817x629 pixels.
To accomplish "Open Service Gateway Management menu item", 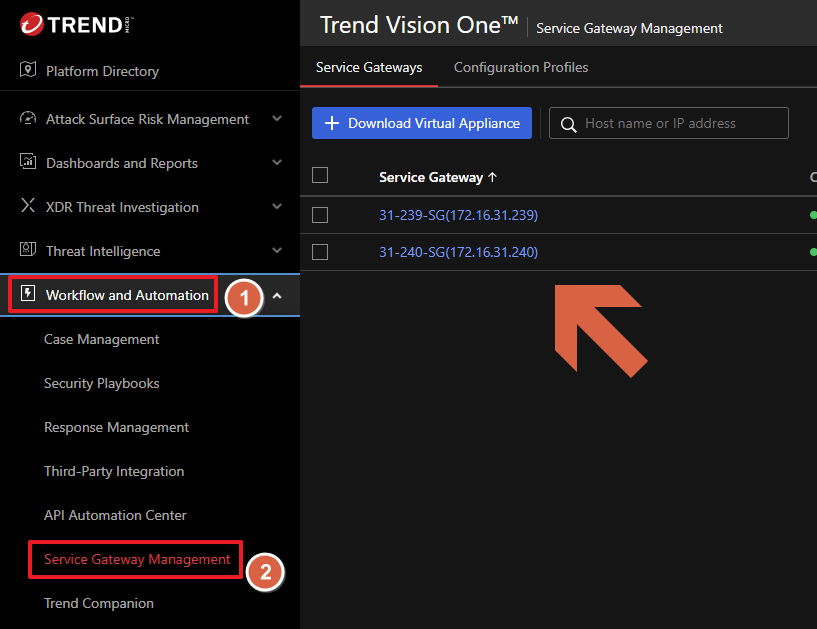I will tap(137, 559).
